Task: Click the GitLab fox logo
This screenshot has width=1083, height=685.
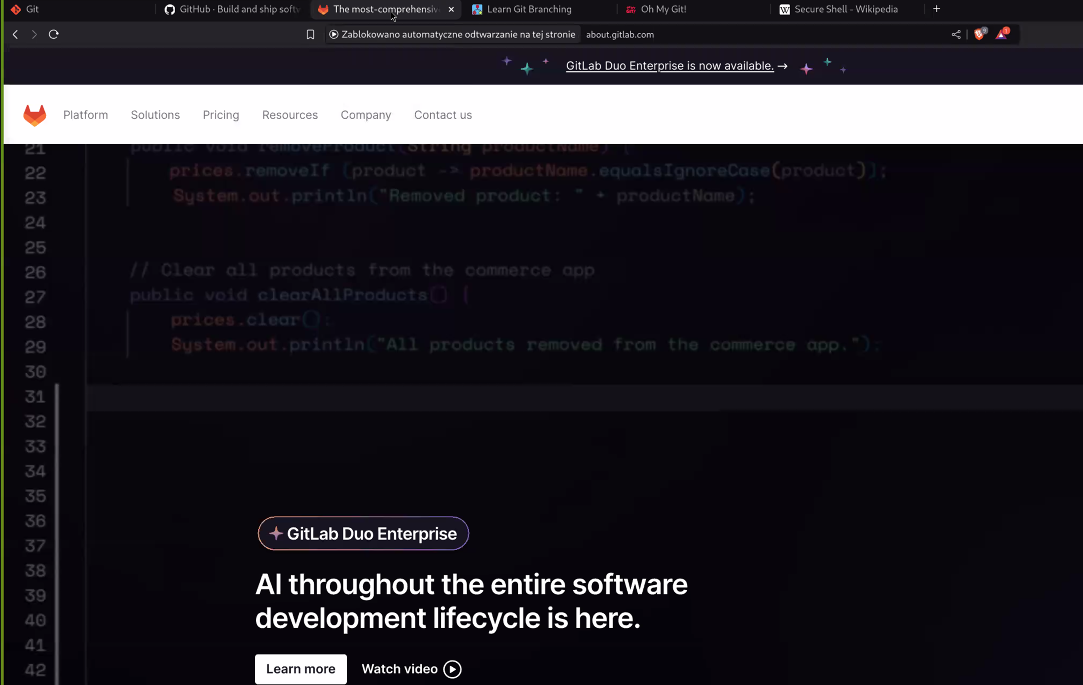Action: [35, 115]
